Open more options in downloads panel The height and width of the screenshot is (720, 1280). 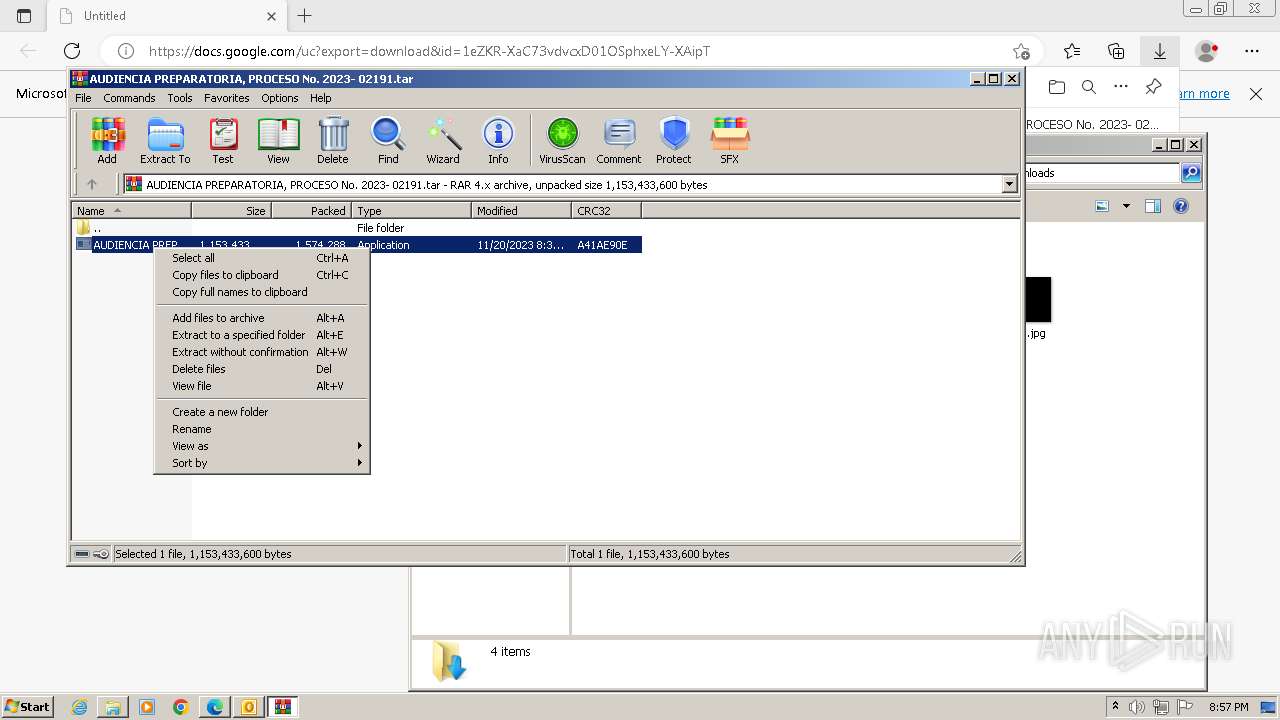(x=1121, y=88)
